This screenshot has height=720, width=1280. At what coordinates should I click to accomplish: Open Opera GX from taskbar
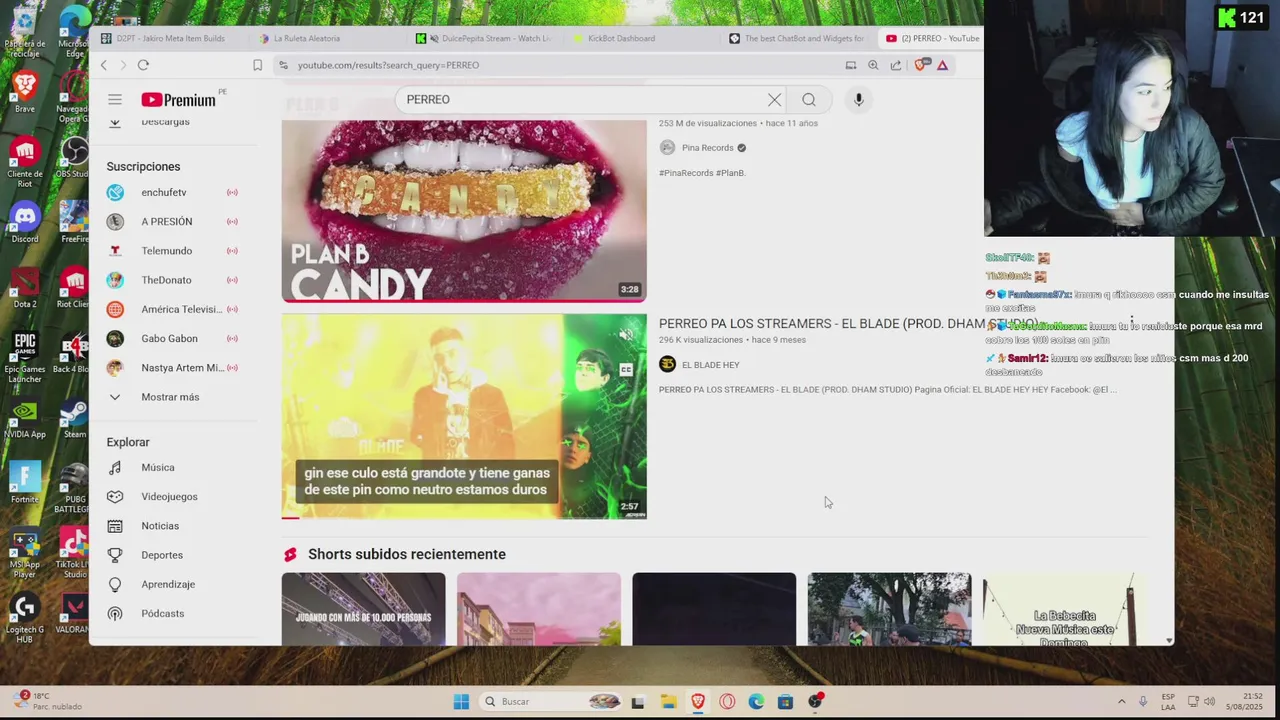727,702
